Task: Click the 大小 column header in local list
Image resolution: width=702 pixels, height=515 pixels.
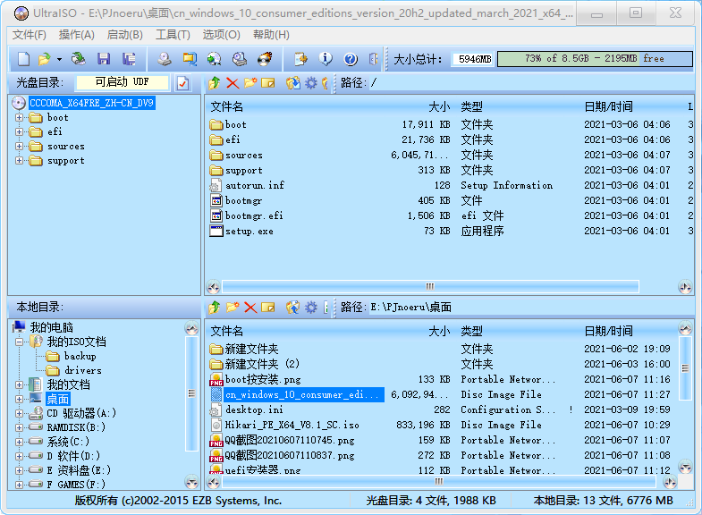Action: click(439, 331)
